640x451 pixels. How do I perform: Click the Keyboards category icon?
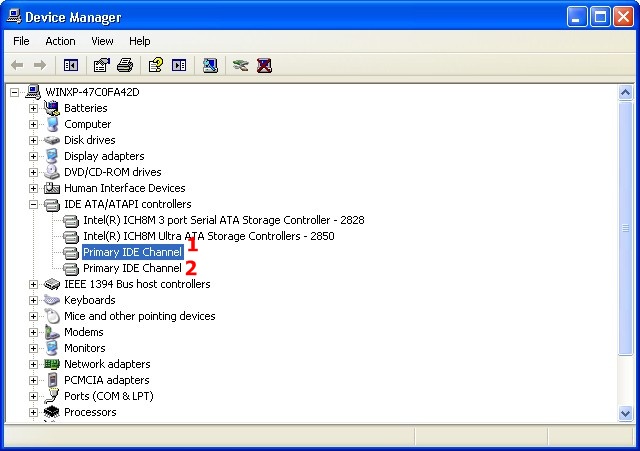pos(52,300)
